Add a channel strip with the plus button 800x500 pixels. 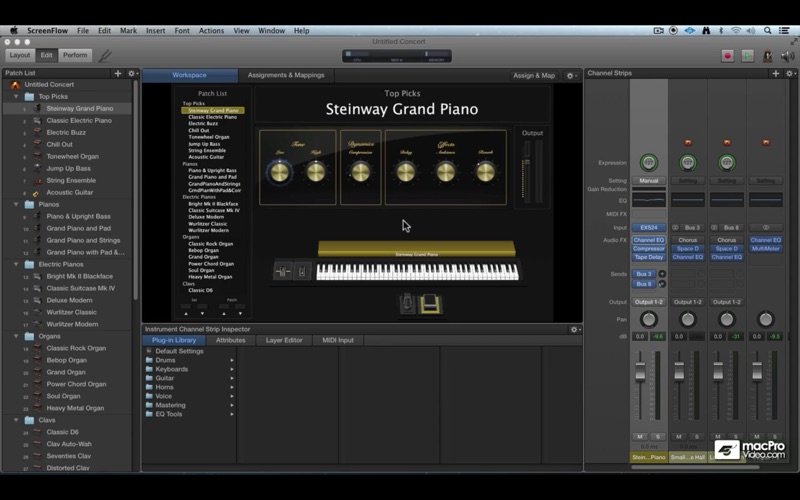click(776, 73)
